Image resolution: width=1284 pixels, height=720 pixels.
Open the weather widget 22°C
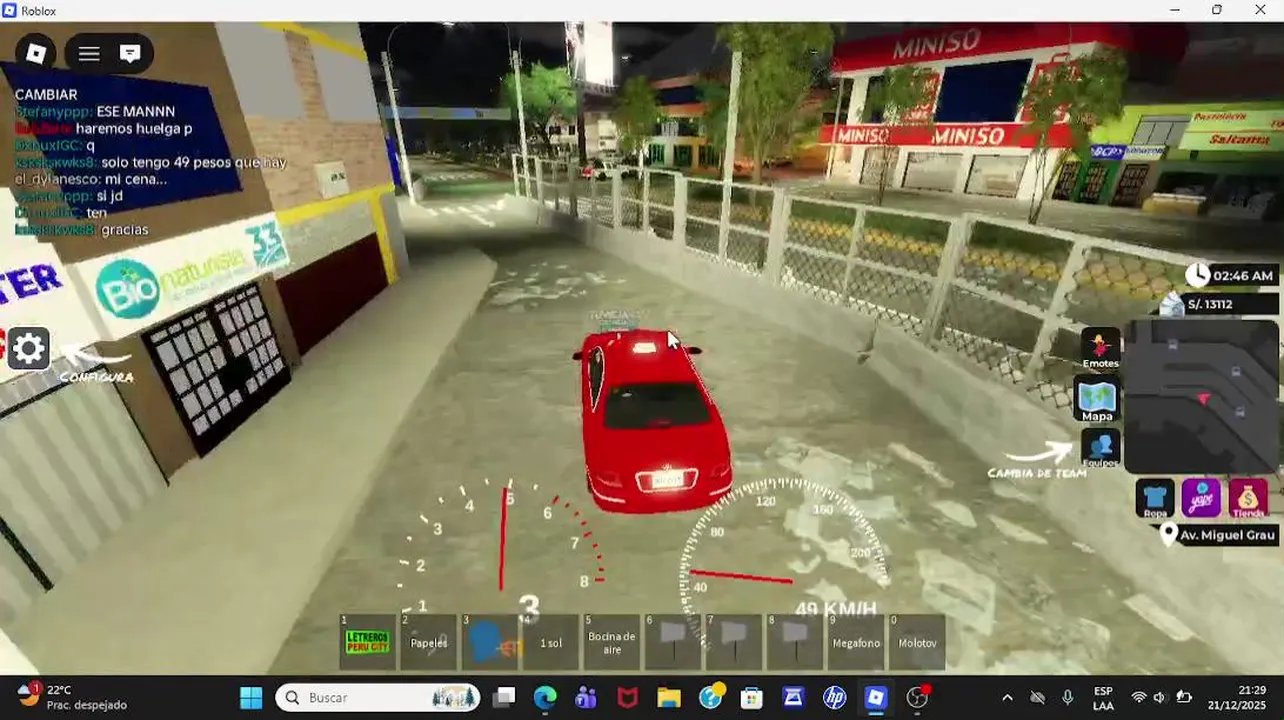click(72, 697)
